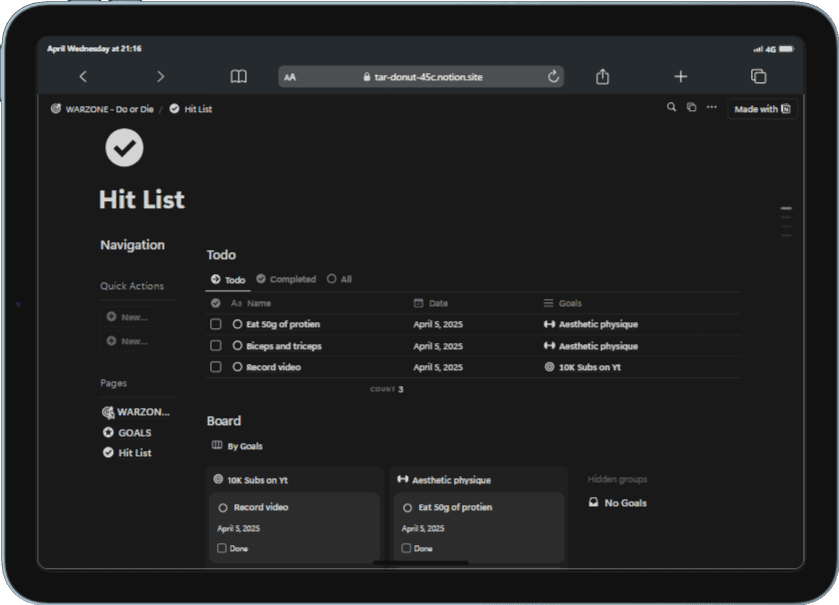Screen dimensions: 839x605
Task: Open the GOALS page link
Action: pos(127,432)
